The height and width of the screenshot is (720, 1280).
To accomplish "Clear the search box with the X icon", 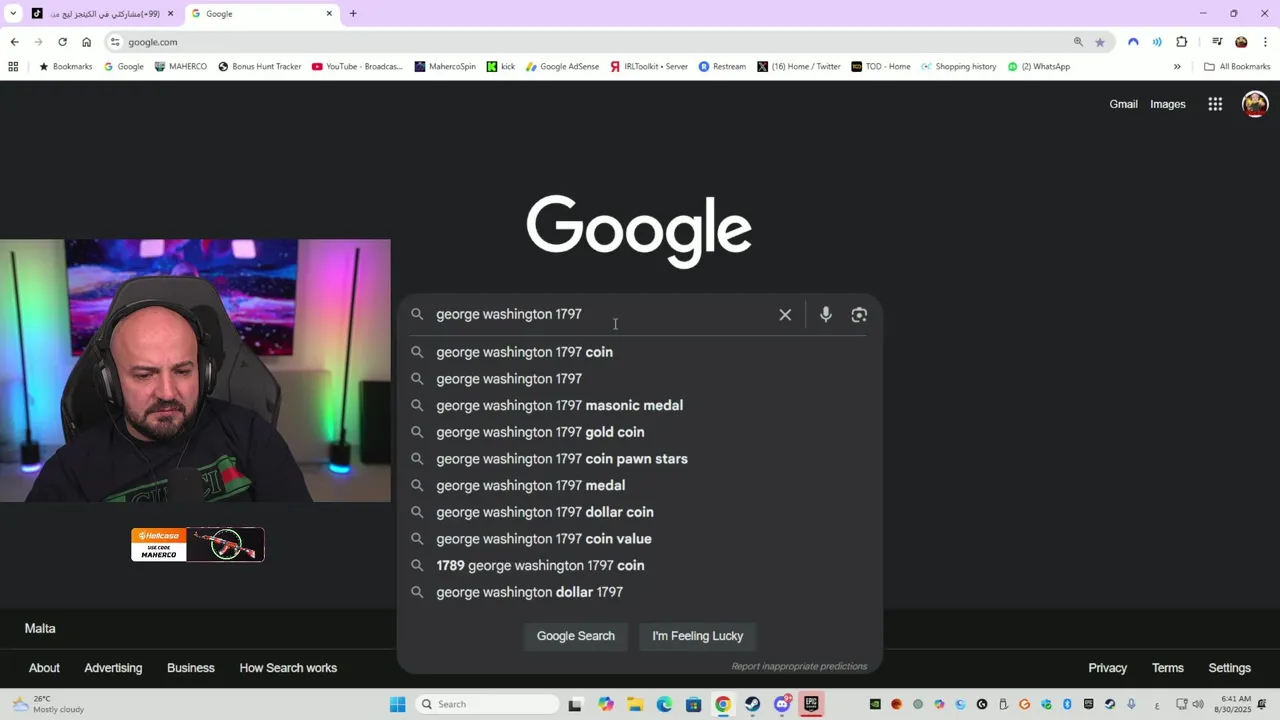I will point(785,315).
